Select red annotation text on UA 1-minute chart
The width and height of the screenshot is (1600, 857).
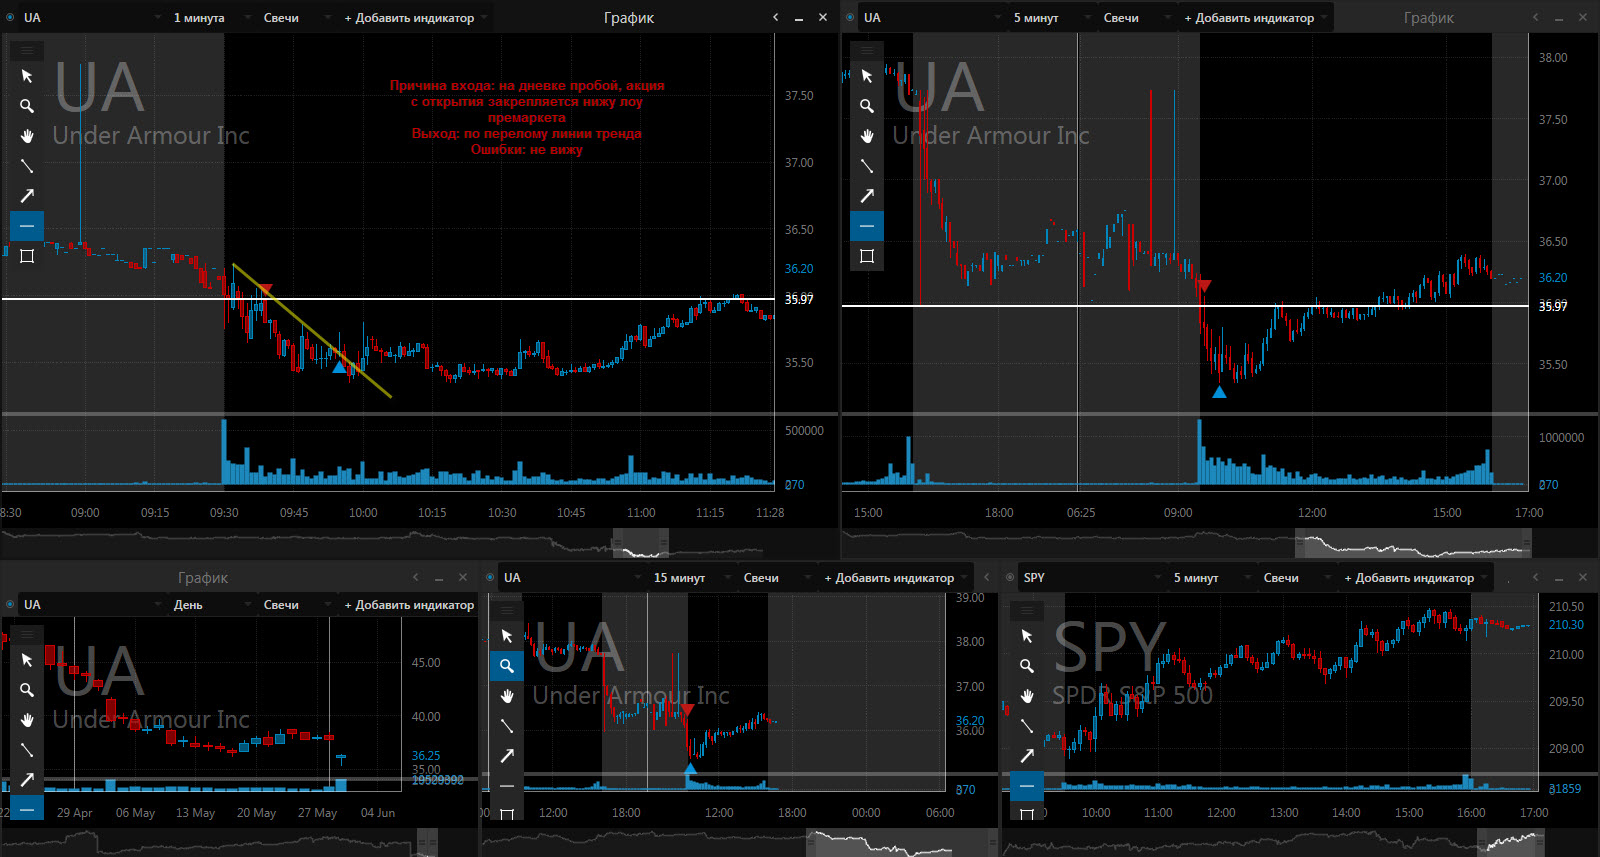click(527, 117)
